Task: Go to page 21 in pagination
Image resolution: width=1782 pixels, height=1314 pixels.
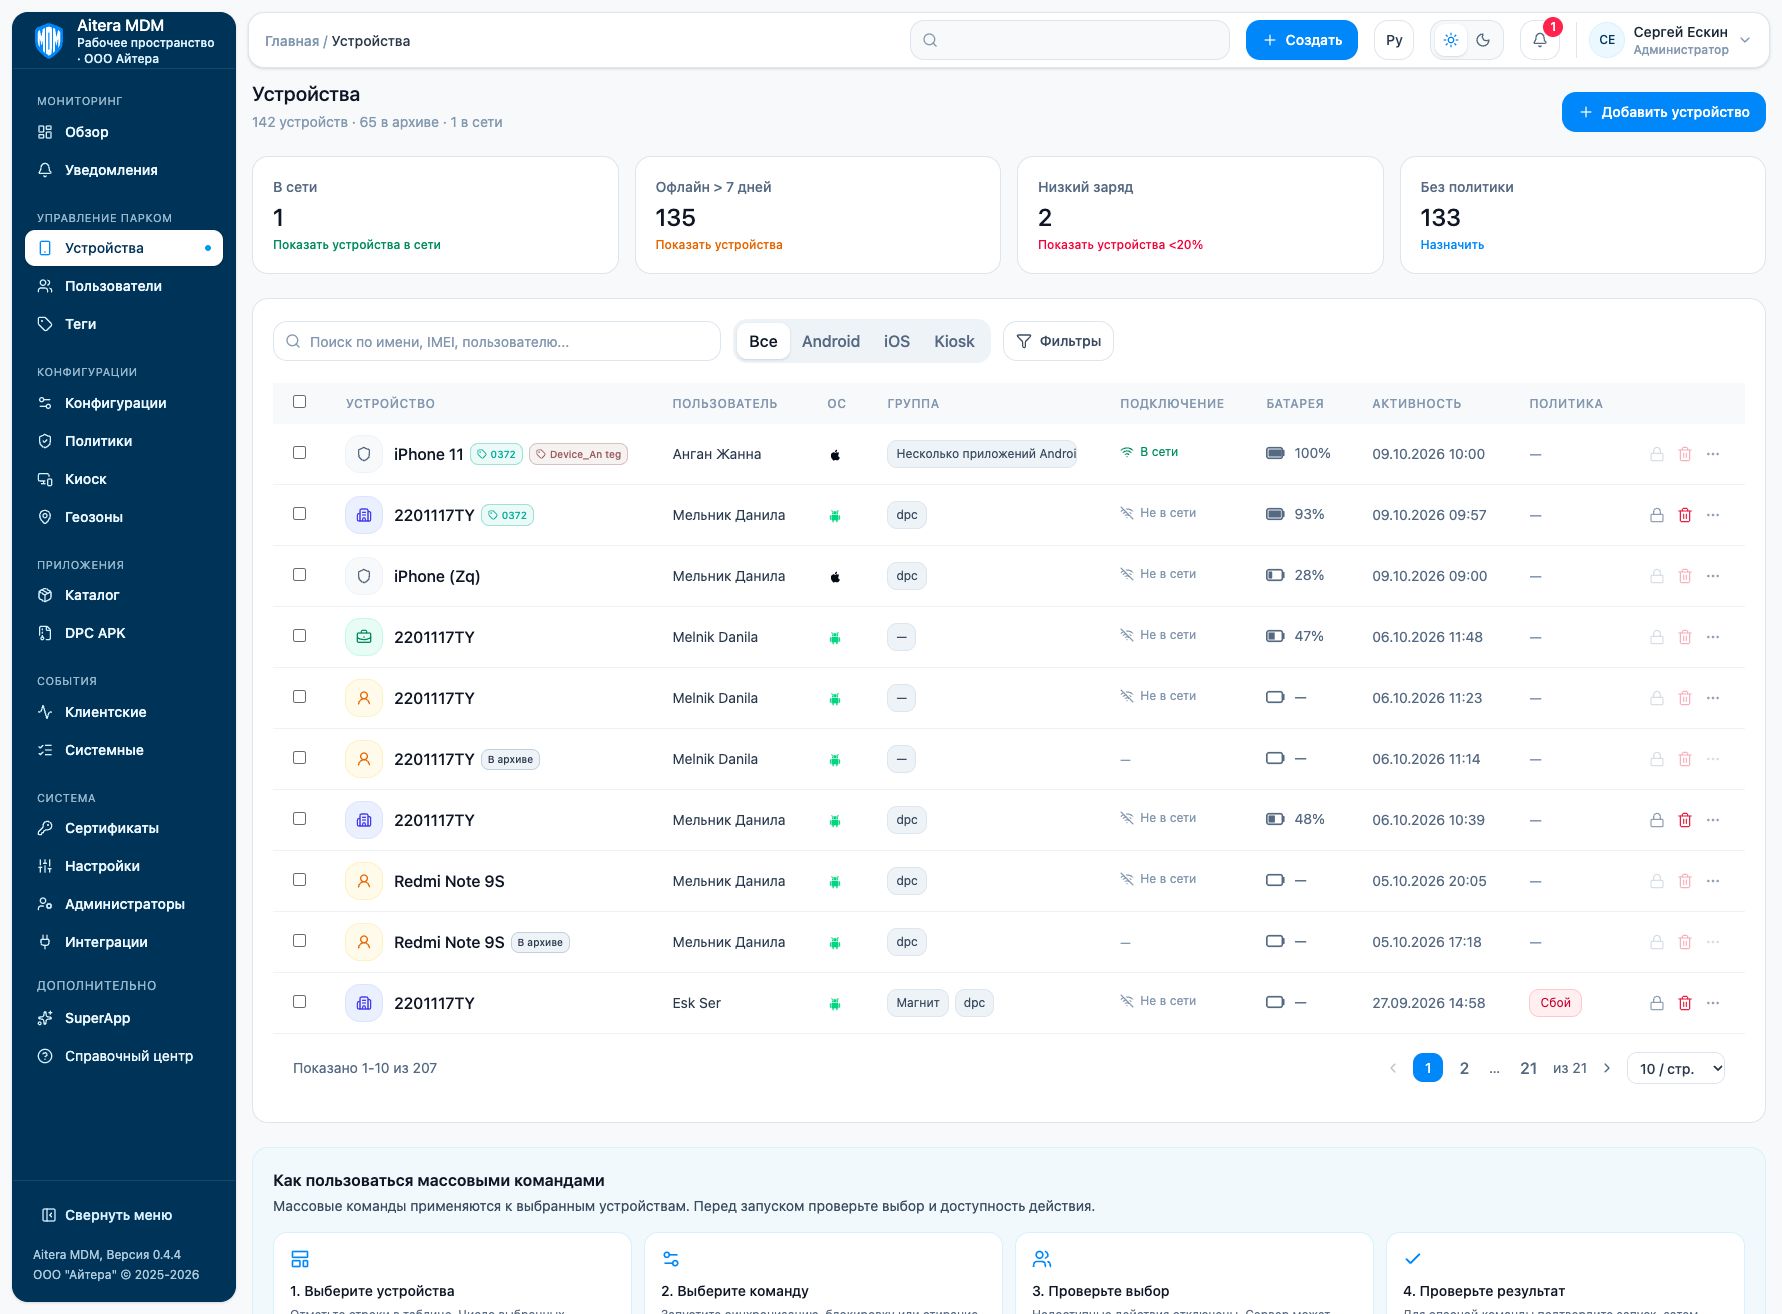Action: pyautogui.click(x=1528, y=1068)
